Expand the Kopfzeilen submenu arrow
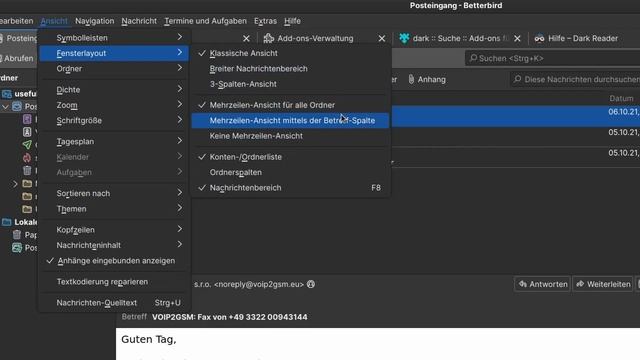 pyautogui.click(x=180, y=229)
